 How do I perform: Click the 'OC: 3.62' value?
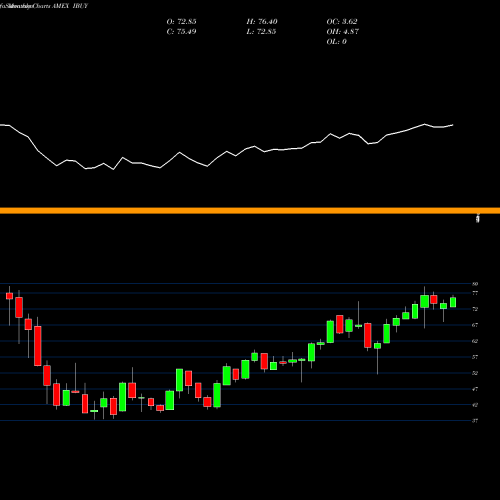pos(342,22)
